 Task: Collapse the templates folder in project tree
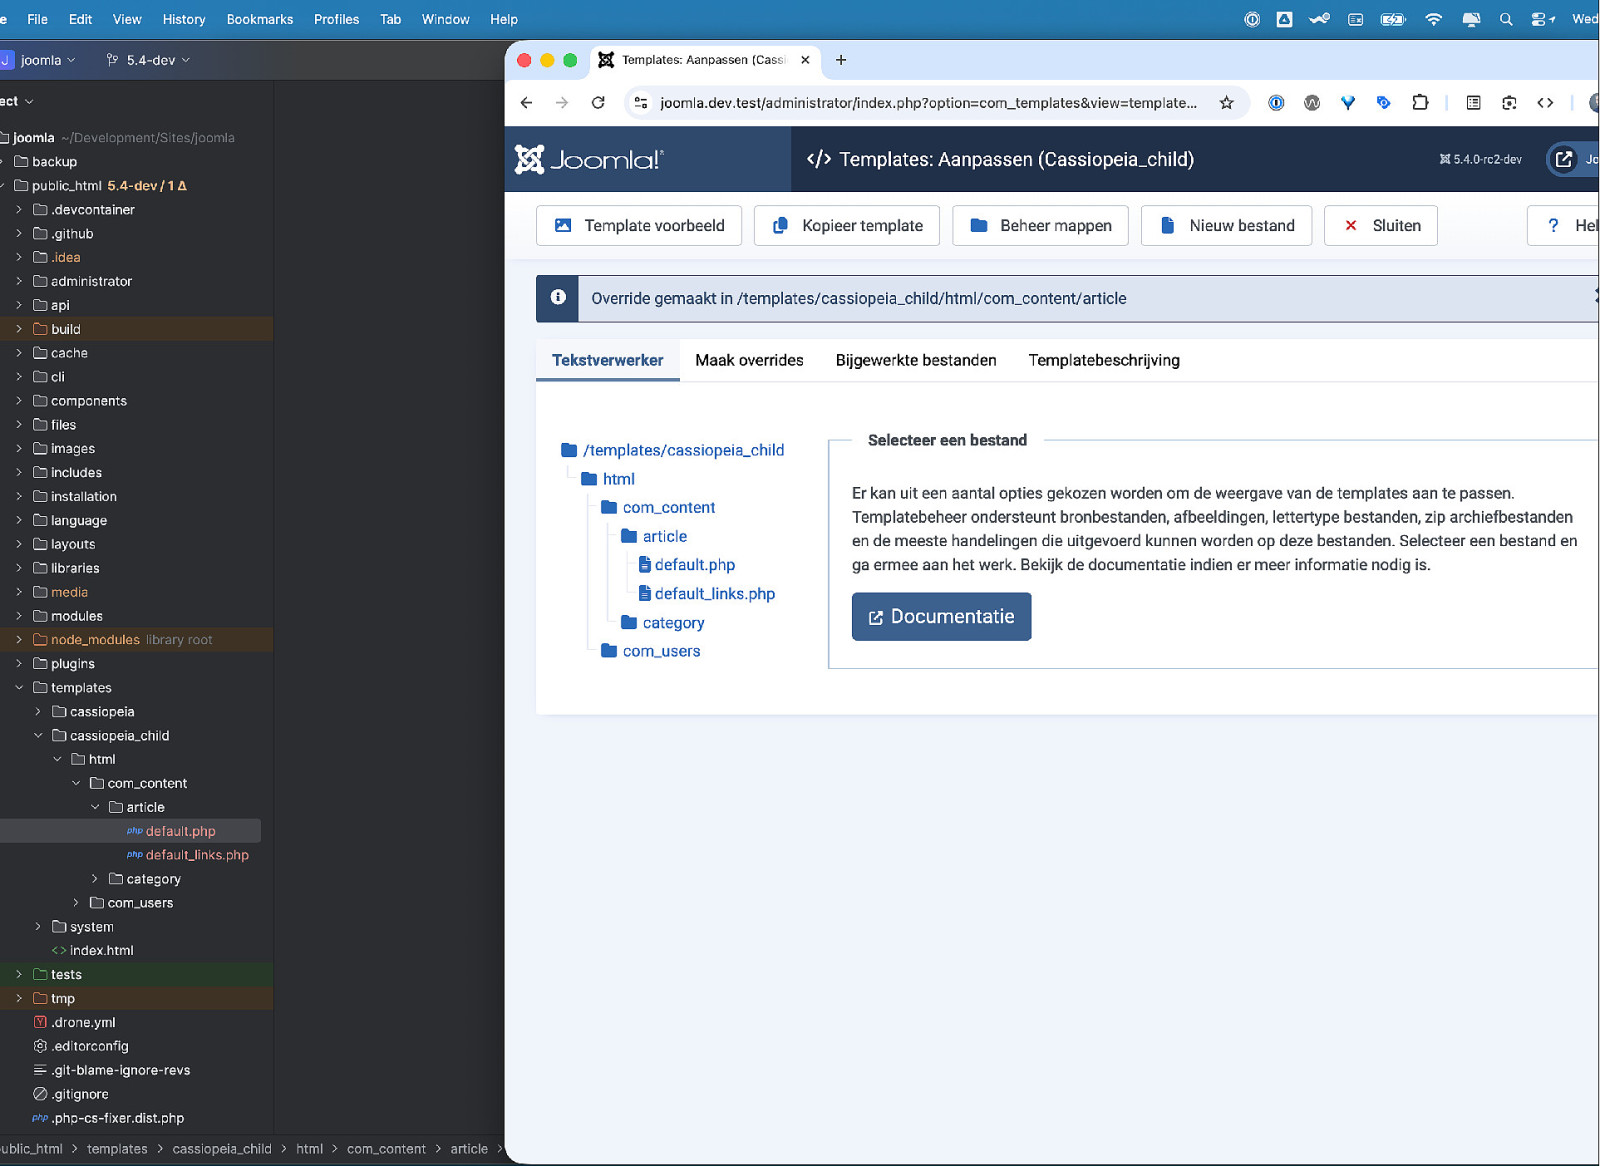(19, 688)
